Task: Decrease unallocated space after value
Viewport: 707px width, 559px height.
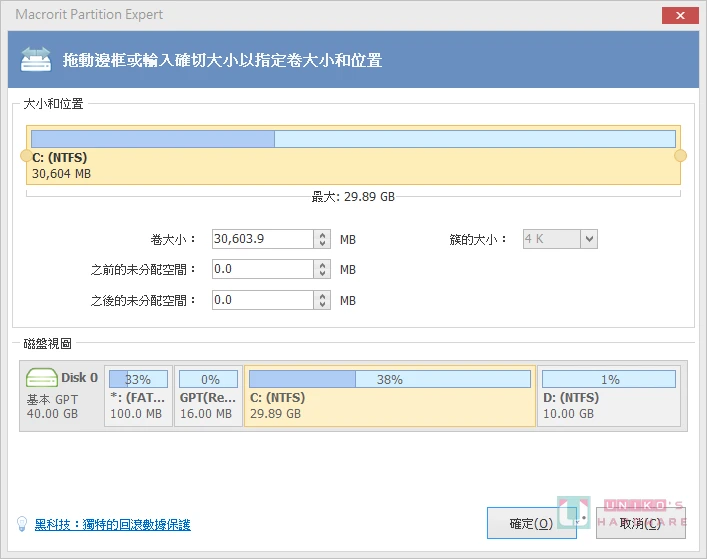Action: (x=322, y=304)
